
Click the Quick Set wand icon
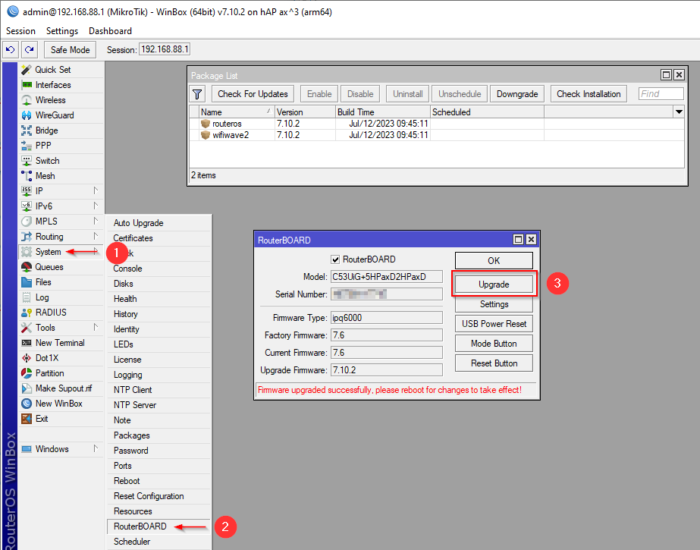27,70
